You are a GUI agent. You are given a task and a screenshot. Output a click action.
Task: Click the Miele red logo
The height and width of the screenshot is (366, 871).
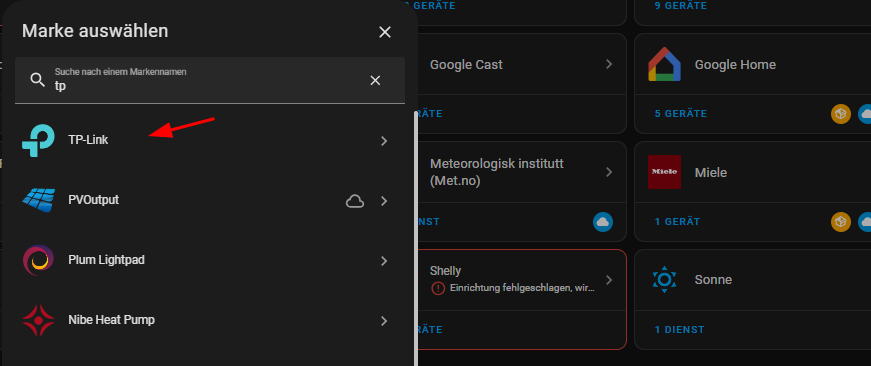[x=664, y=172]
